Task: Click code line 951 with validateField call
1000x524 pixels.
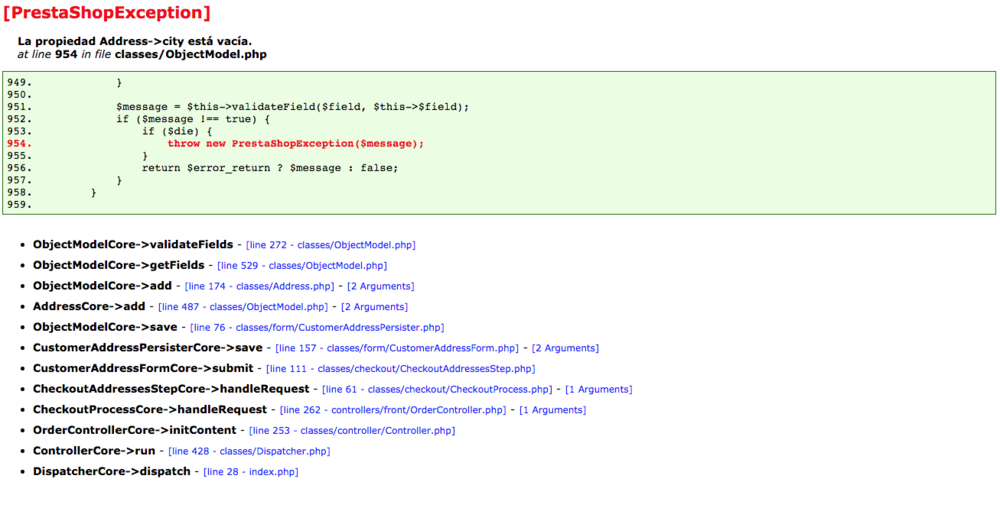Action: tap(292, 106)
